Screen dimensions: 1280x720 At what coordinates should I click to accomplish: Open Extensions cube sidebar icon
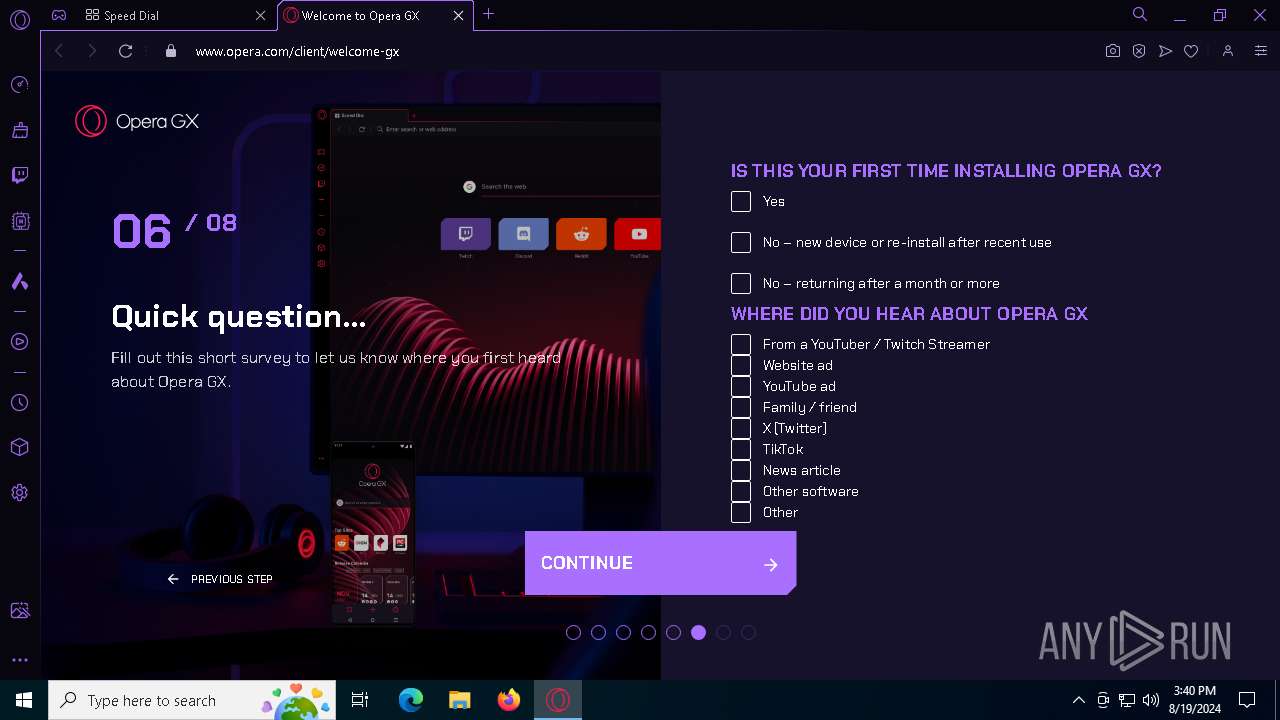click(19, 447)
